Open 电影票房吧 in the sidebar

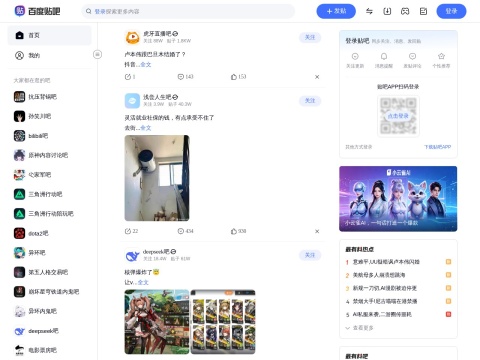tap(35, 350)
